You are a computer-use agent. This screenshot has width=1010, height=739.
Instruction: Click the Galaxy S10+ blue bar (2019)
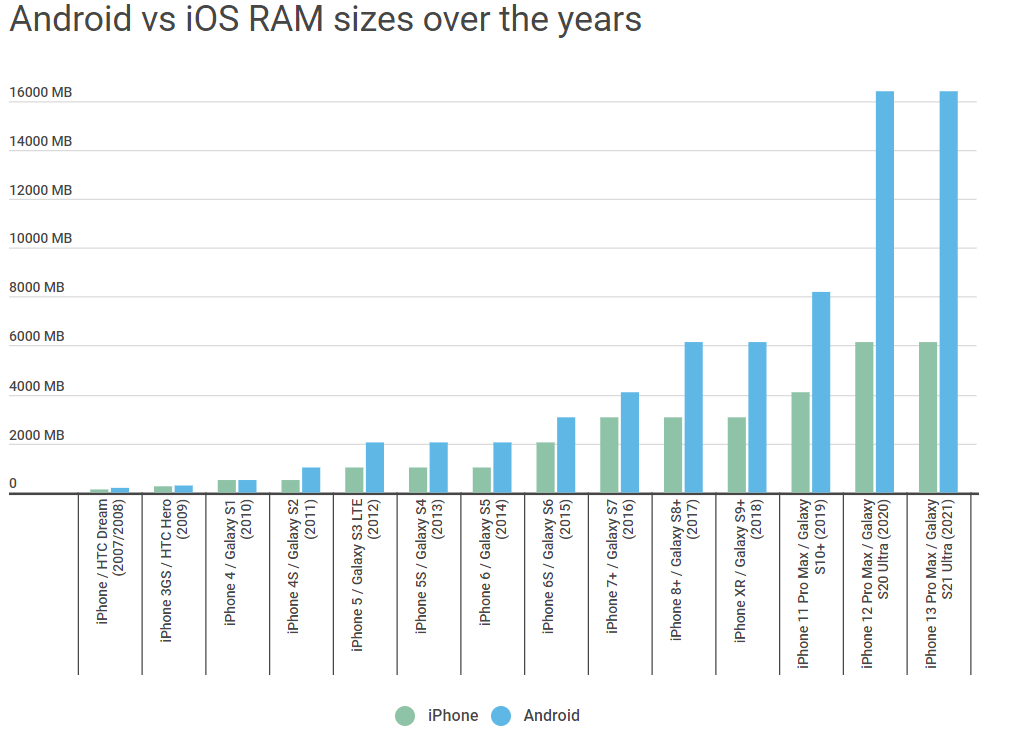821,392
